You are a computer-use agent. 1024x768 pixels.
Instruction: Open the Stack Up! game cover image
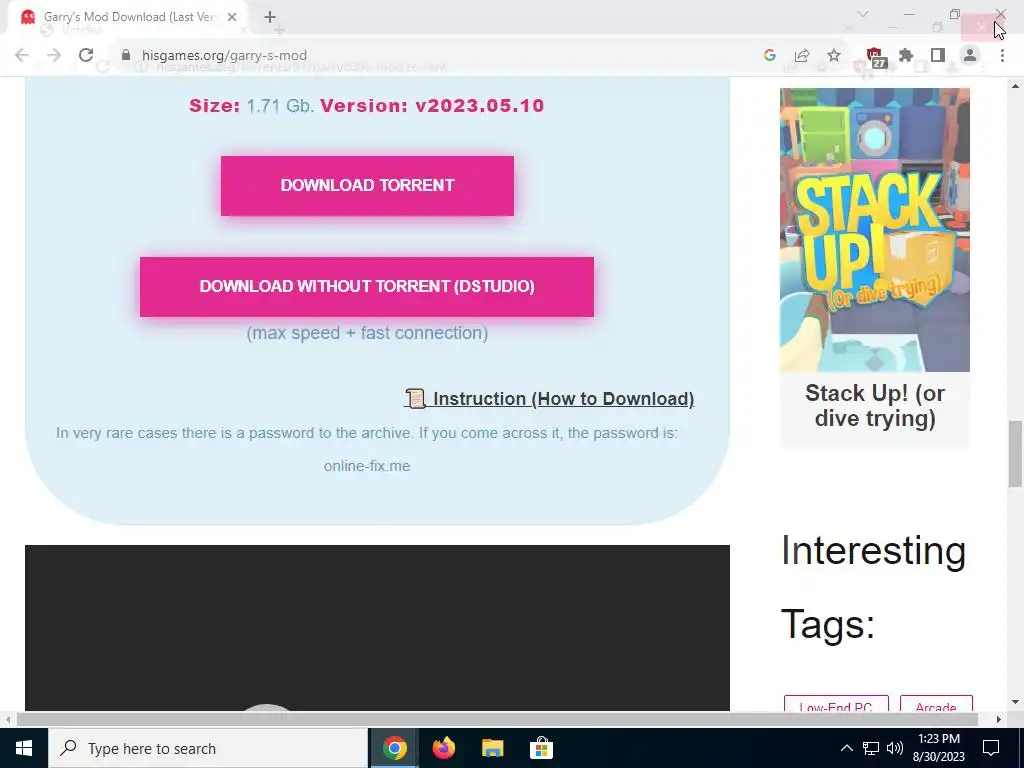click(874, 230)
